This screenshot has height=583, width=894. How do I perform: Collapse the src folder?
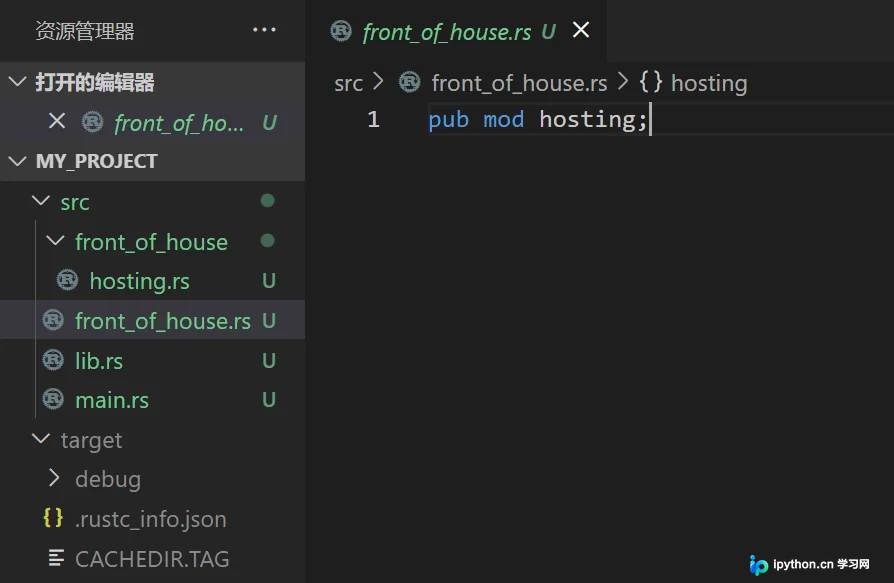(41, 201)
